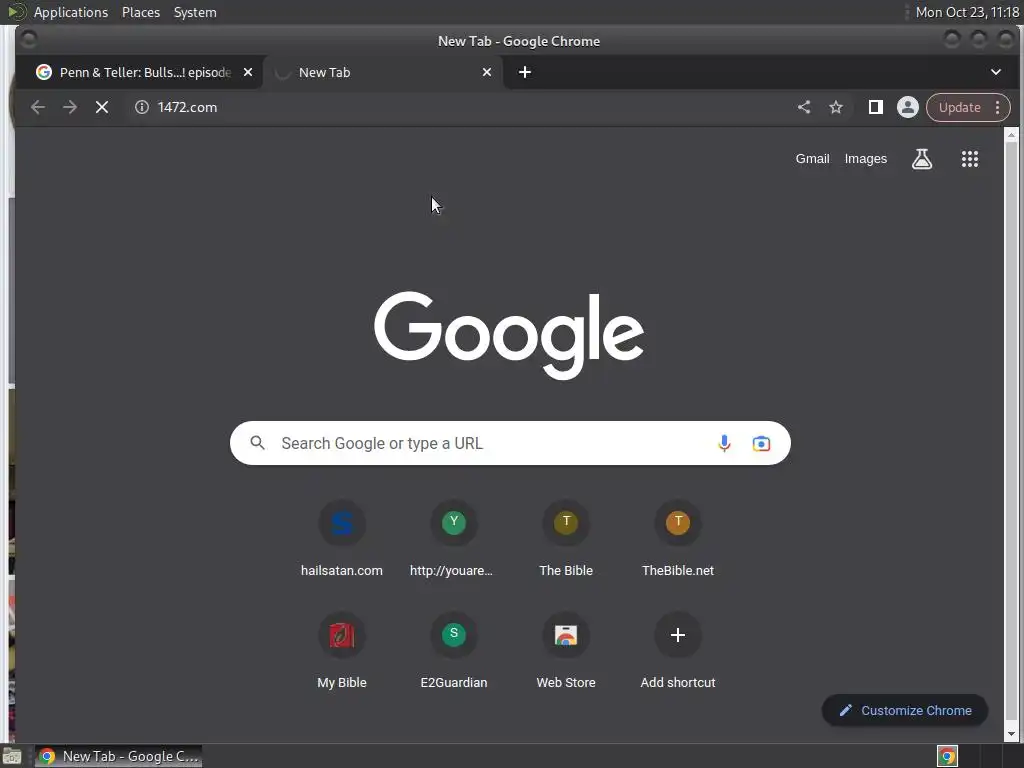The width and height of the screenshot is (1024, 768).
Task: Open site information icon beside 1472.com
Action: (142, 107)
